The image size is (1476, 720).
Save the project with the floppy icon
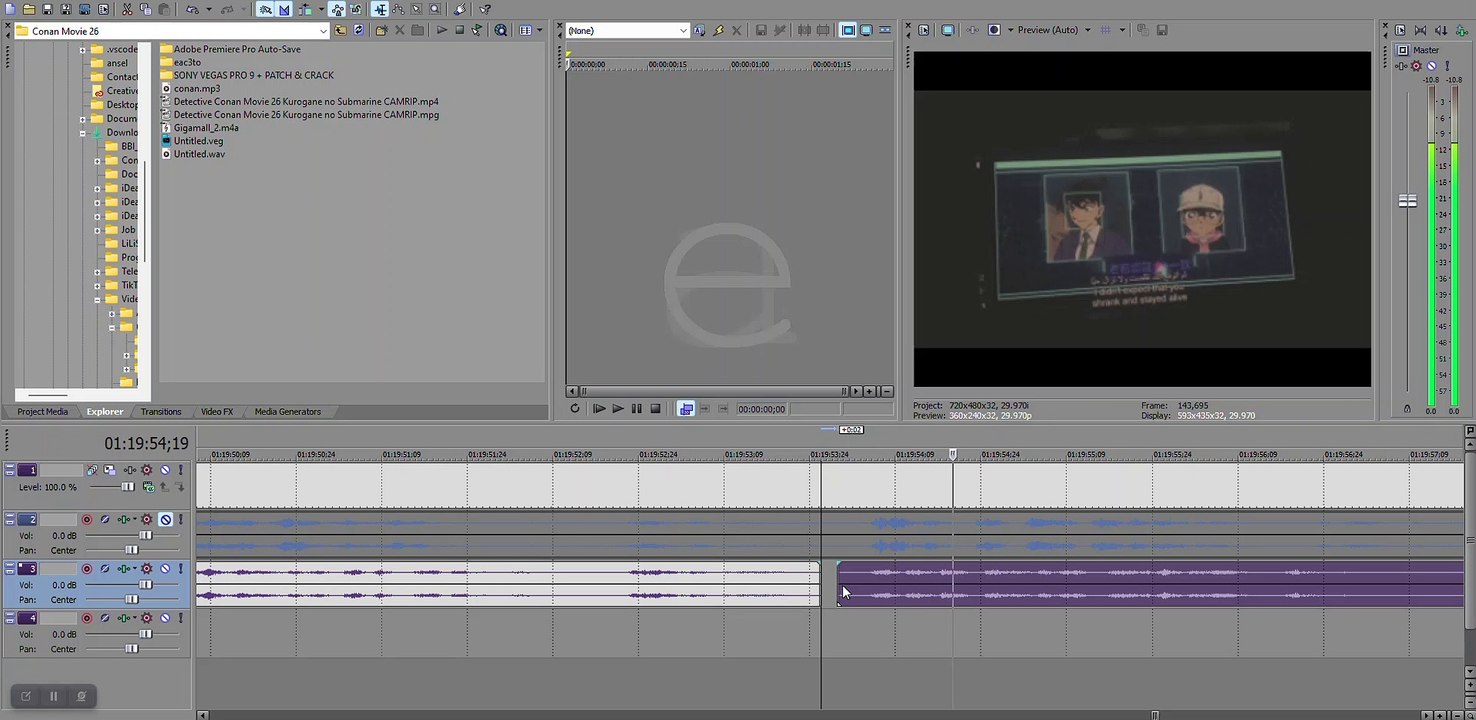click(x=47, y=9)
